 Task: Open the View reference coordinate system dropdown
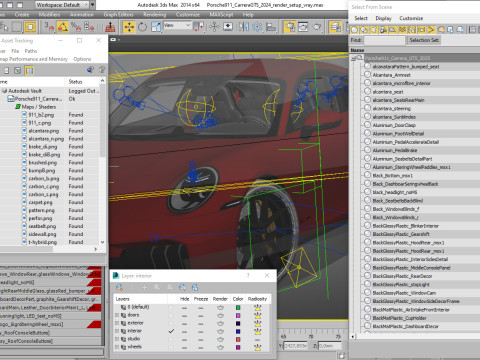pos(177,25)
